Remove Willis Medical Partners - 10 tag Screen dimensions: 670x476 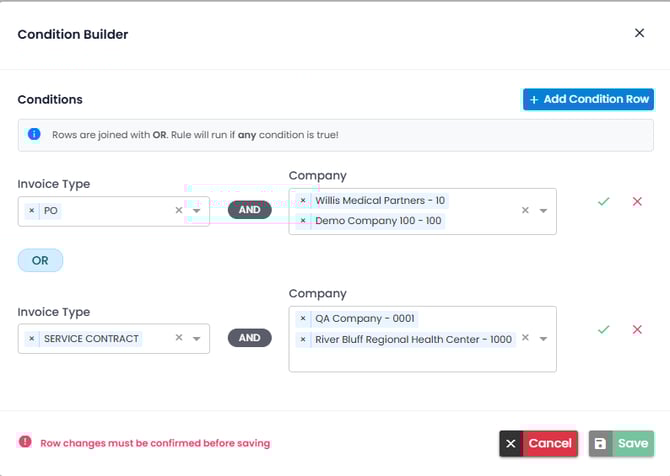coord(303,201)
